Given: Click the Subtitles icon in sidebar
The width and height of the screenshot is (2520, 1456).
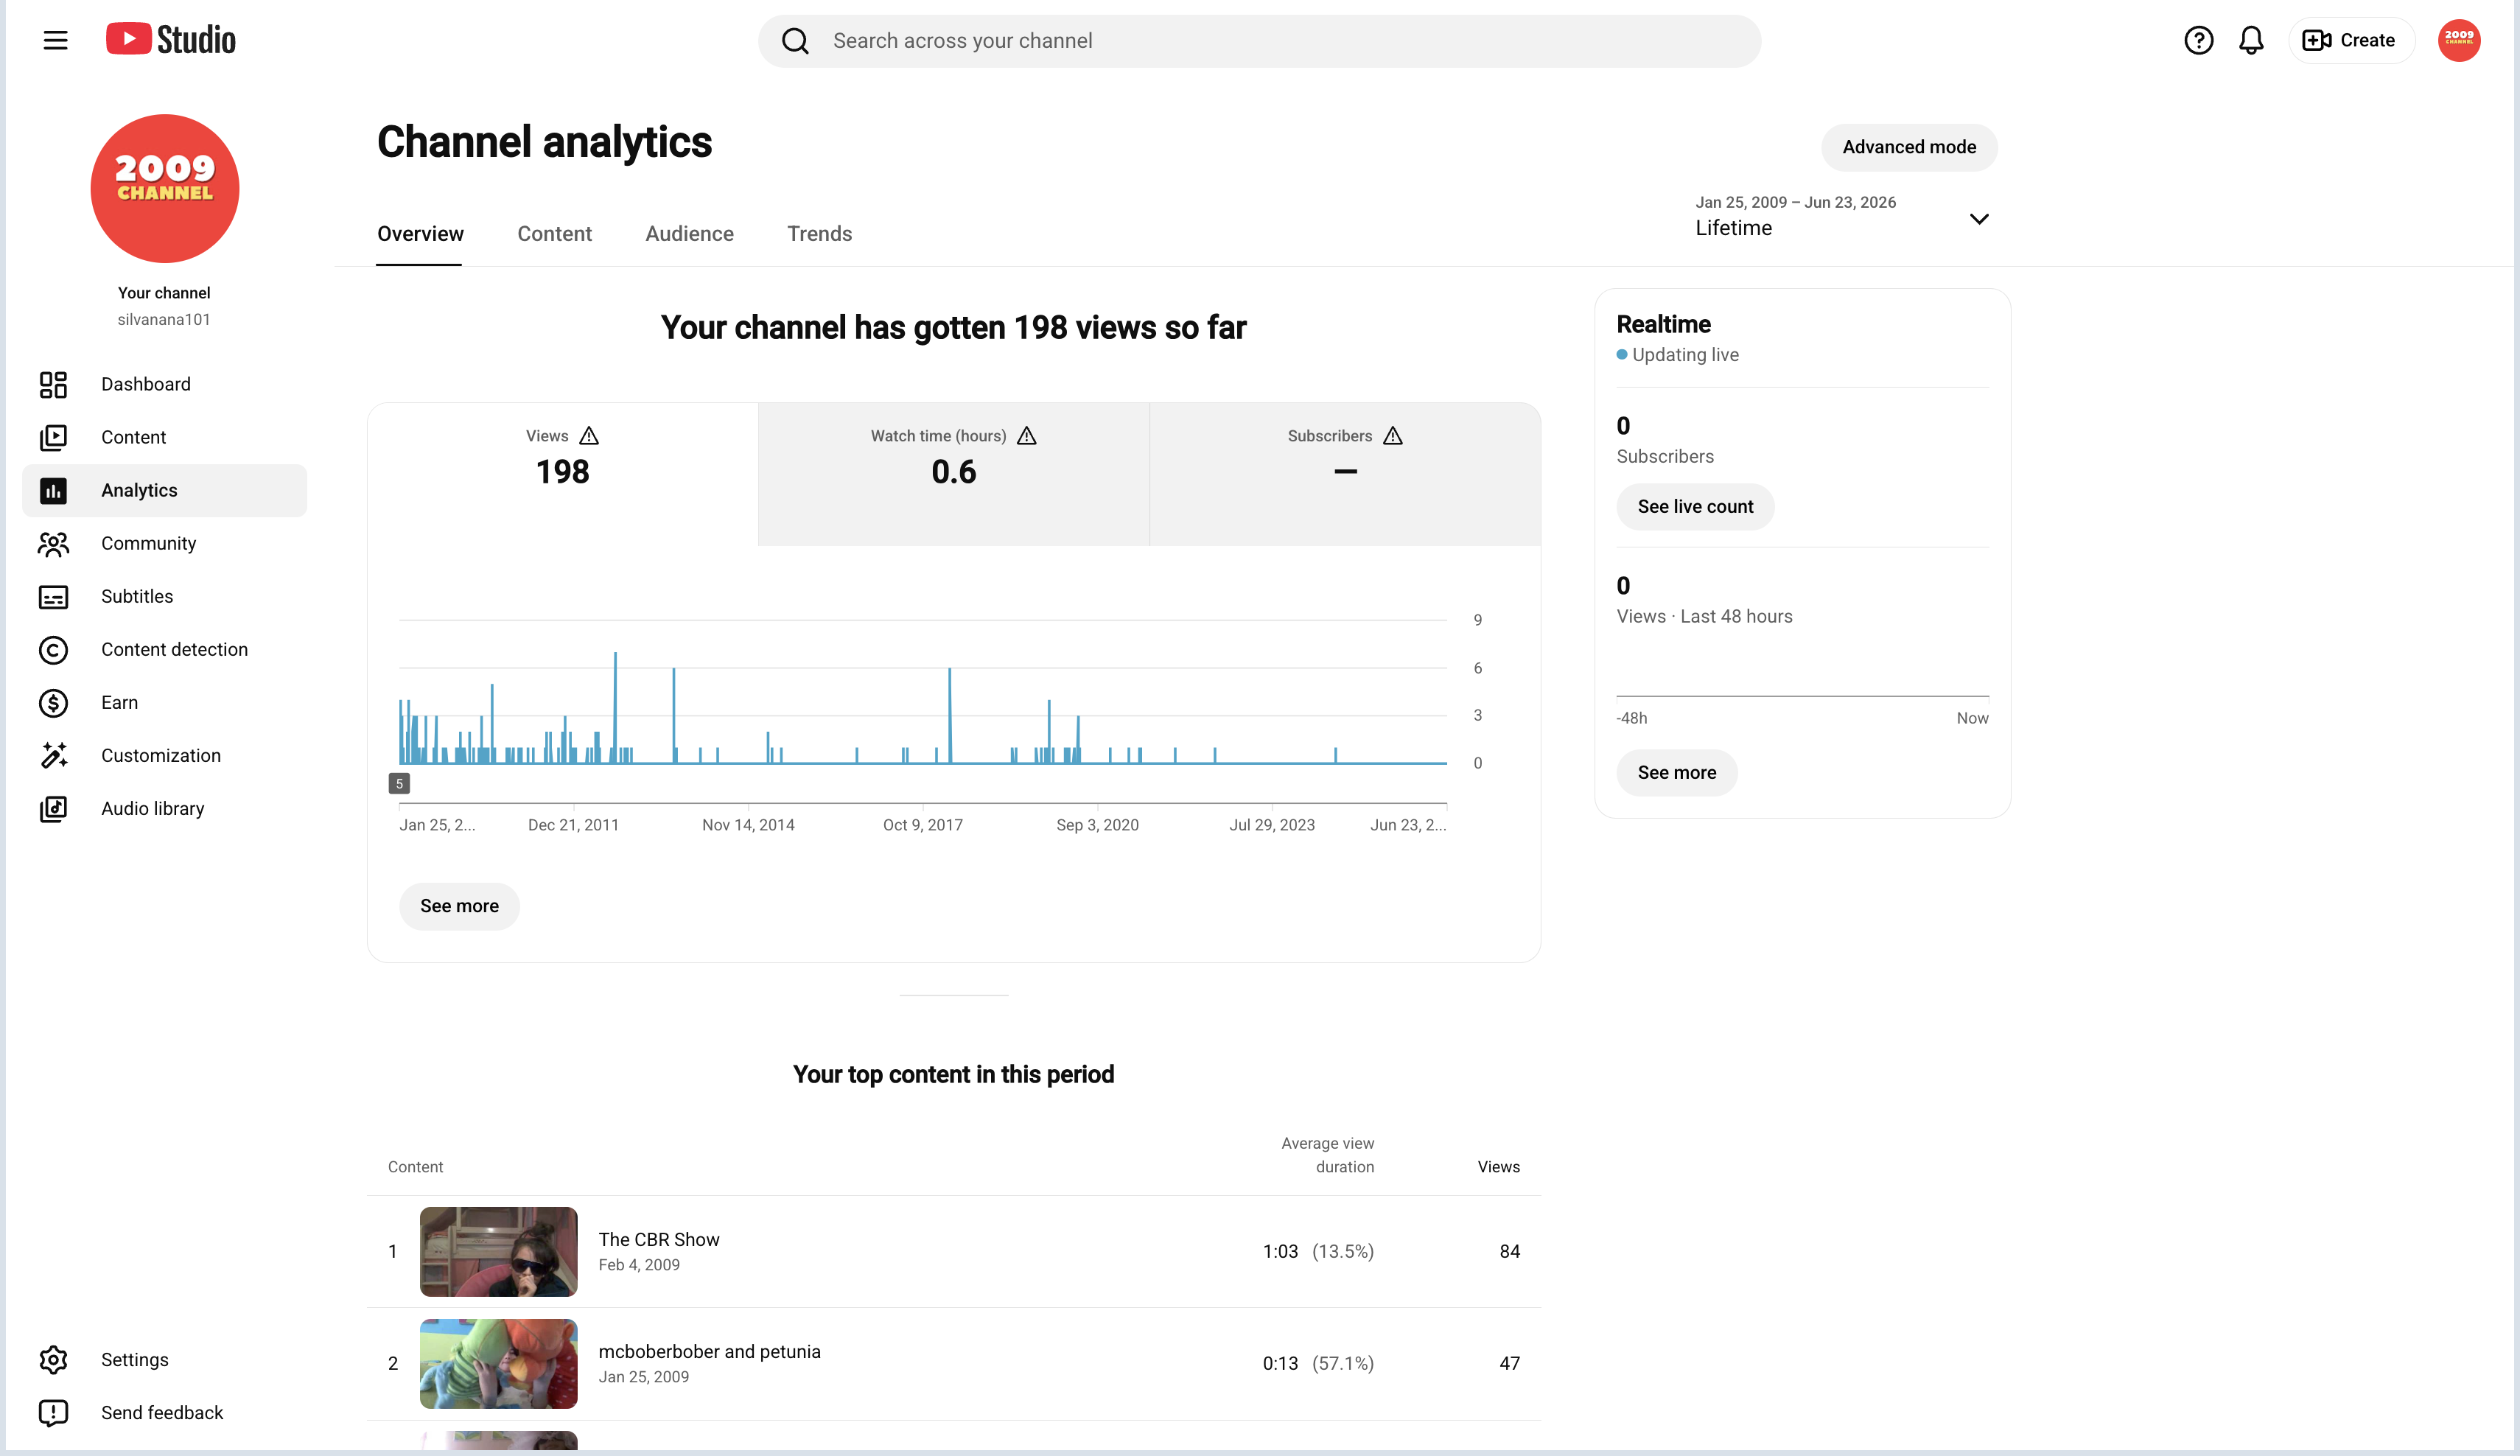Looking at the screenshot, I should (53, 596).
